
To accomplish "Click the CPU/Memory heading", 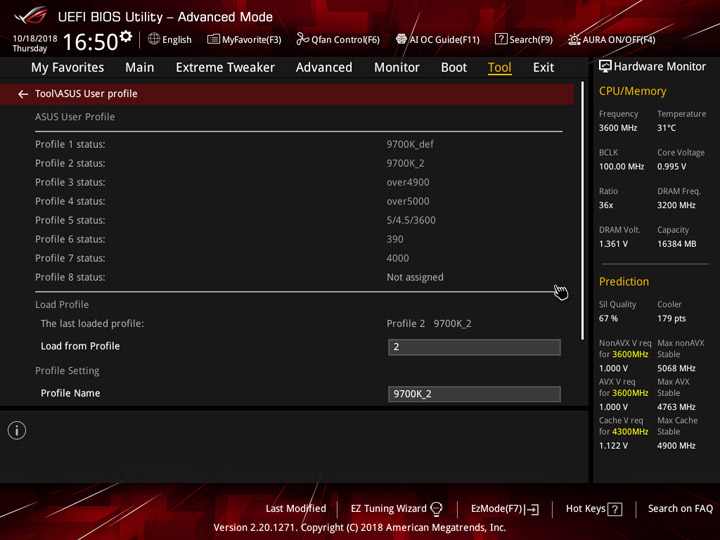I will (x=632, y=91).
